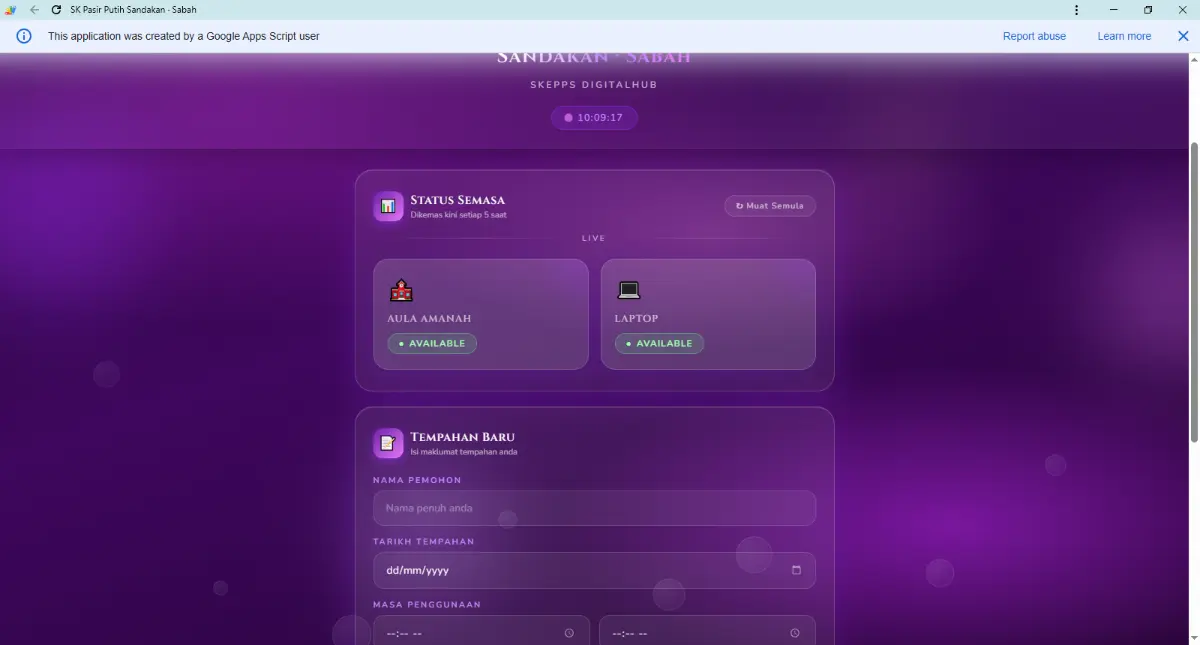Click the Laptop Available status badge
The image size is (1200, 645).
(659, 343)
